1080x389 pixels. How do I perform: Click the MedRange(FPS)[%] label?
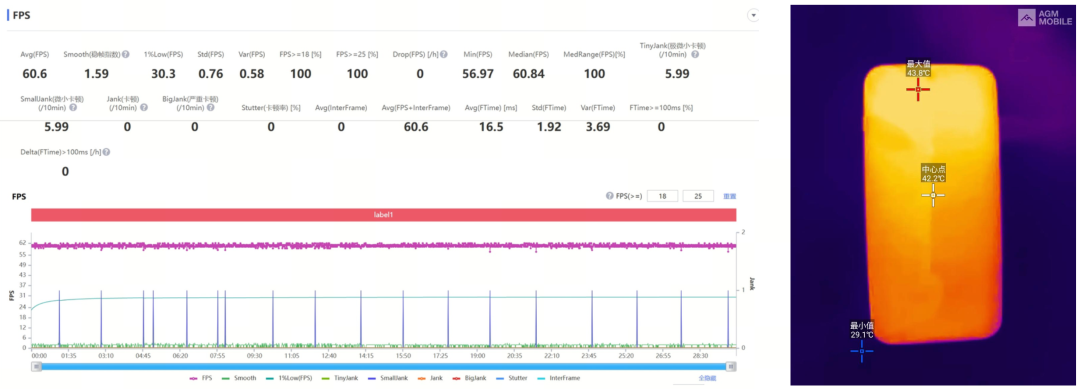click(x=594, y=54)
